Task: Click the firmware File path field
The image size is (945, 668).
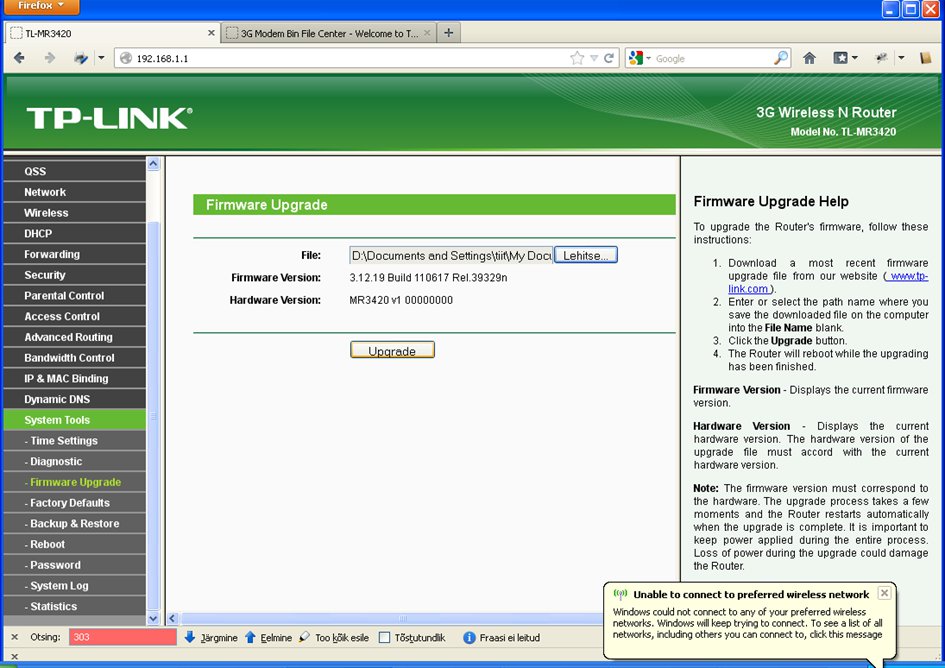Action: coord(451,255)
